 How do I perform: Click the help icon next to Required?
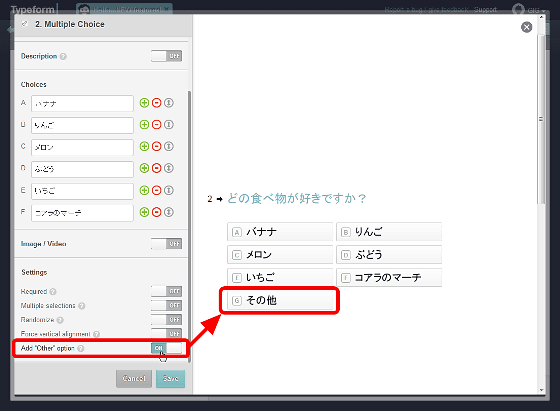pyautogui.click(x=53, y=292)
